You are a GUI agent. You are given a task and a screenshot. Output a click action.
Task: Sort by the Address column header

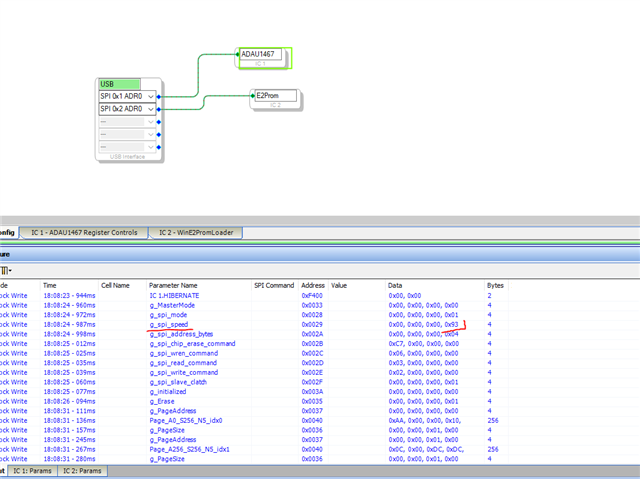coord(313,285)
